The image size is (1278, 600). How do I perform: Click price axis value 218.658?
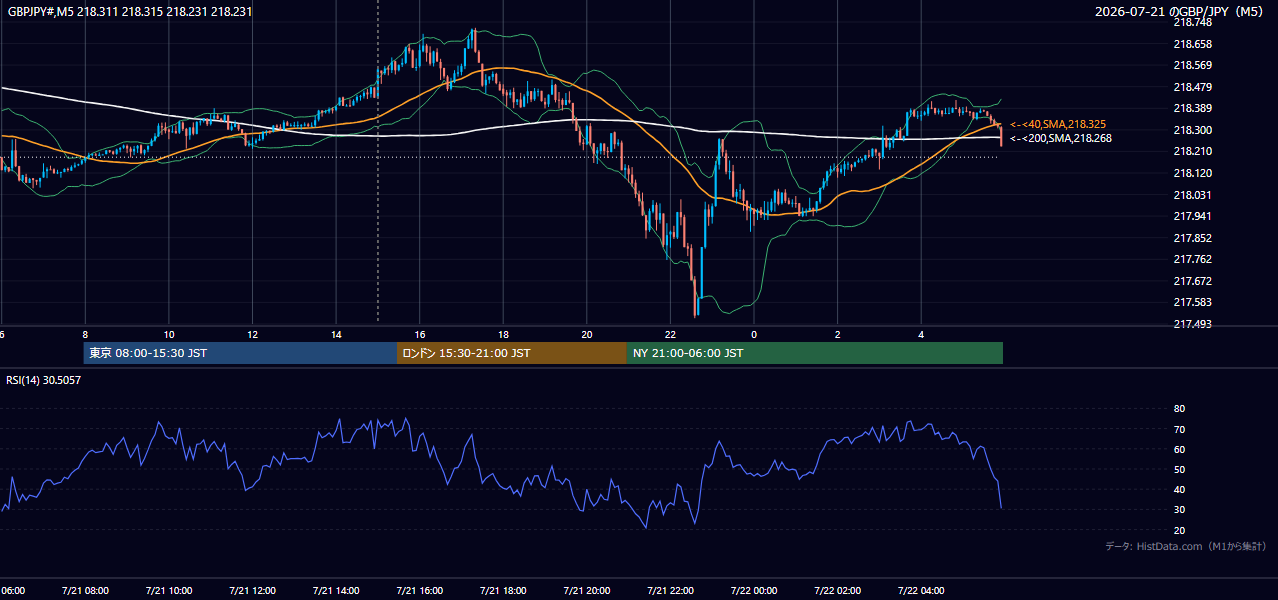click(x=1191, y=44)
